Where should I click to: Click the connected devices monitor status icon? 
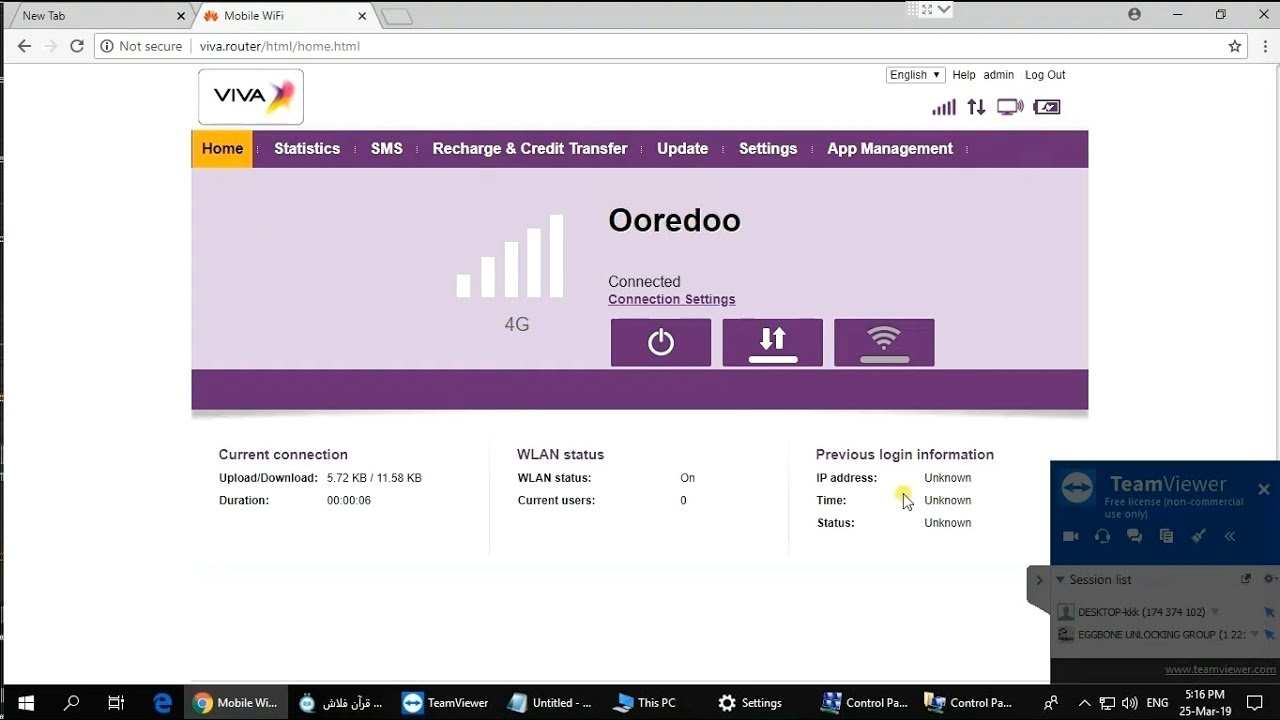(x=1010, y=107)
